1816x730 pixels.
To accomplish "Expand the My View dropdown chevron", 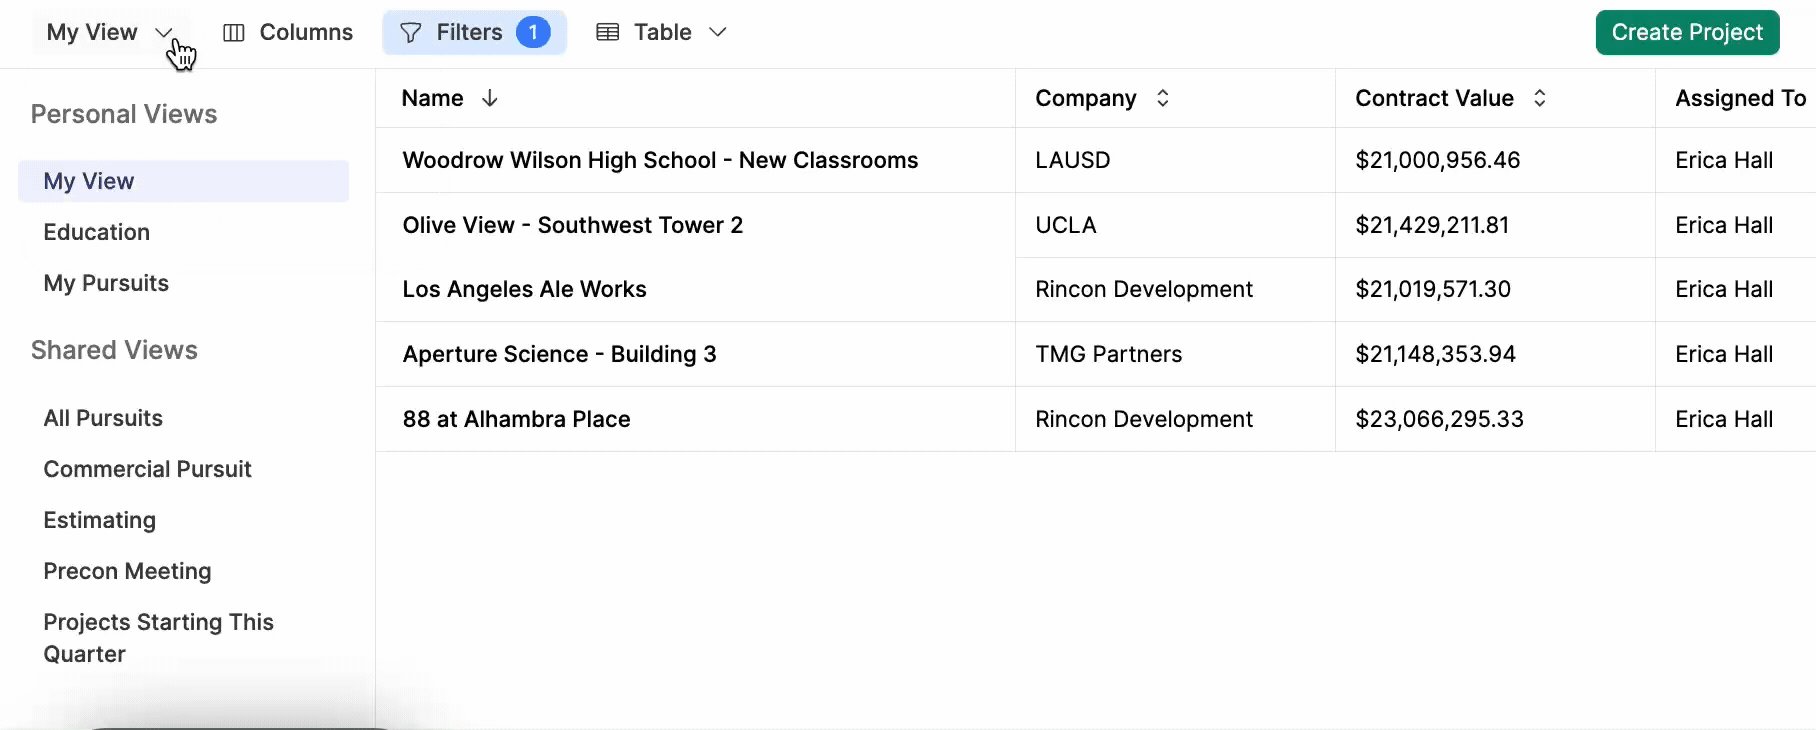I will (x=164, y=33).
